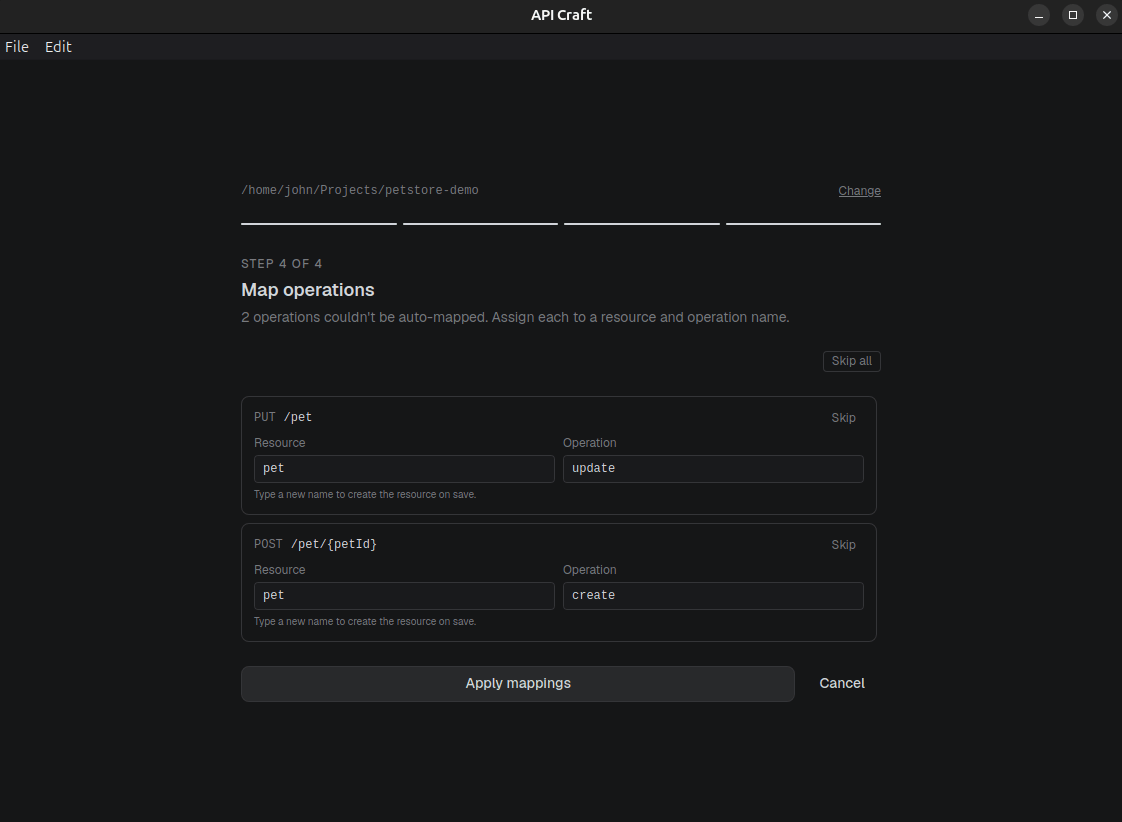Apply mappings button
This screenshot has height=822, width=1122.
coord(518,684)
